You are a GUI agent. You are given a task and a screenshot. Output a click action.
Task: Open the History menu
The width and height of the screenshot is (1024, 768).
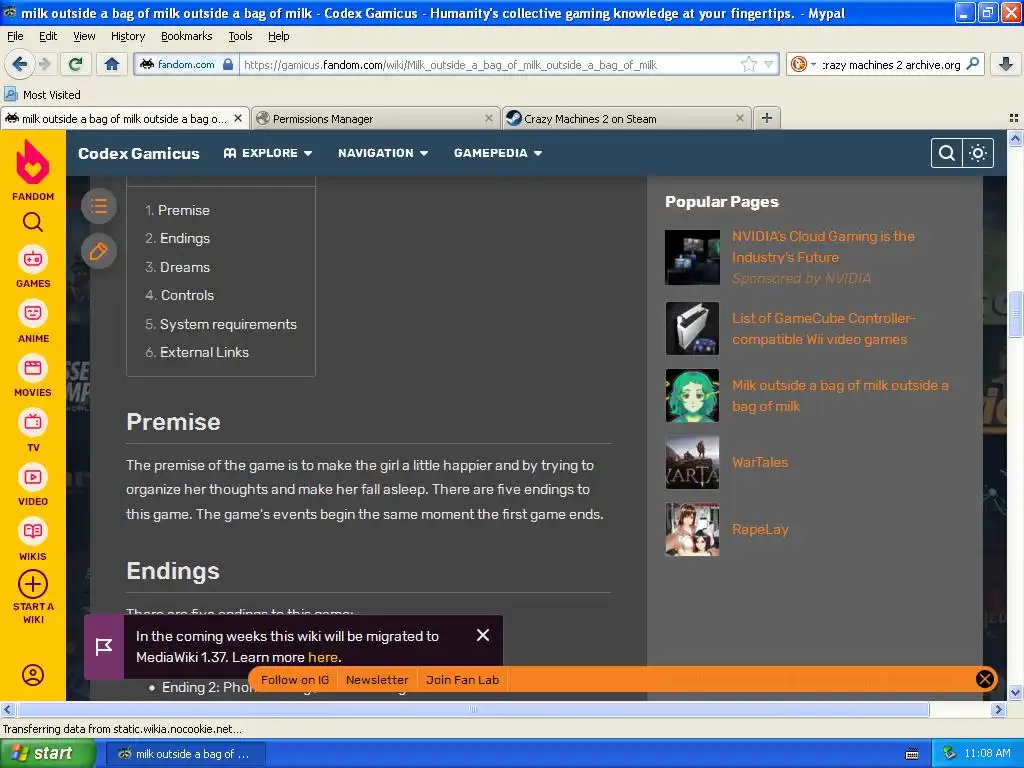pyautogui.click(x=128, y=36)
